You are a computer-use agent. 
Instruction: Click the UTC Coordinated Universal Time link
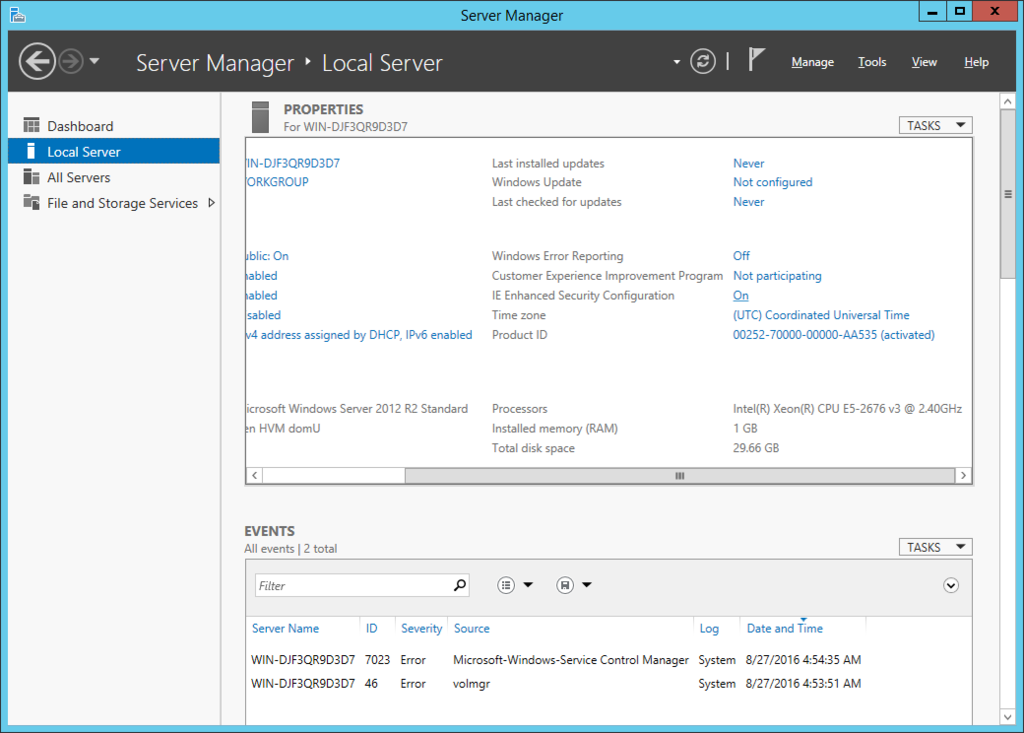(x=821, y=315)
